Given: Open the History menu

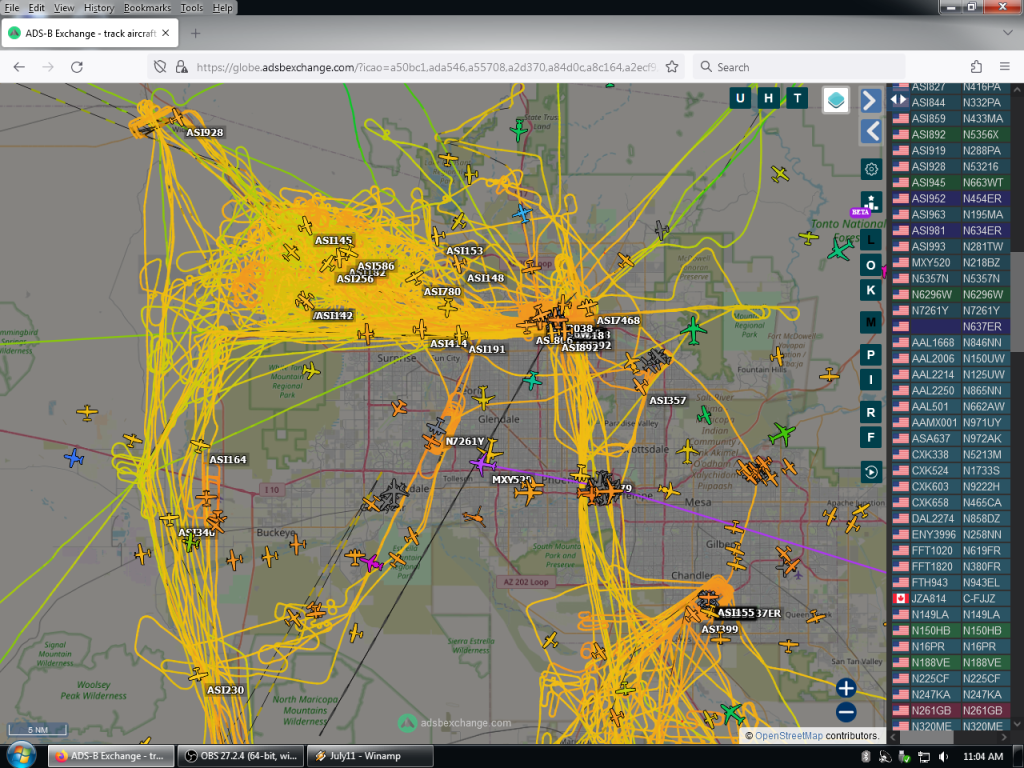Looking at the screenshot, I should [x=99, y=8].
